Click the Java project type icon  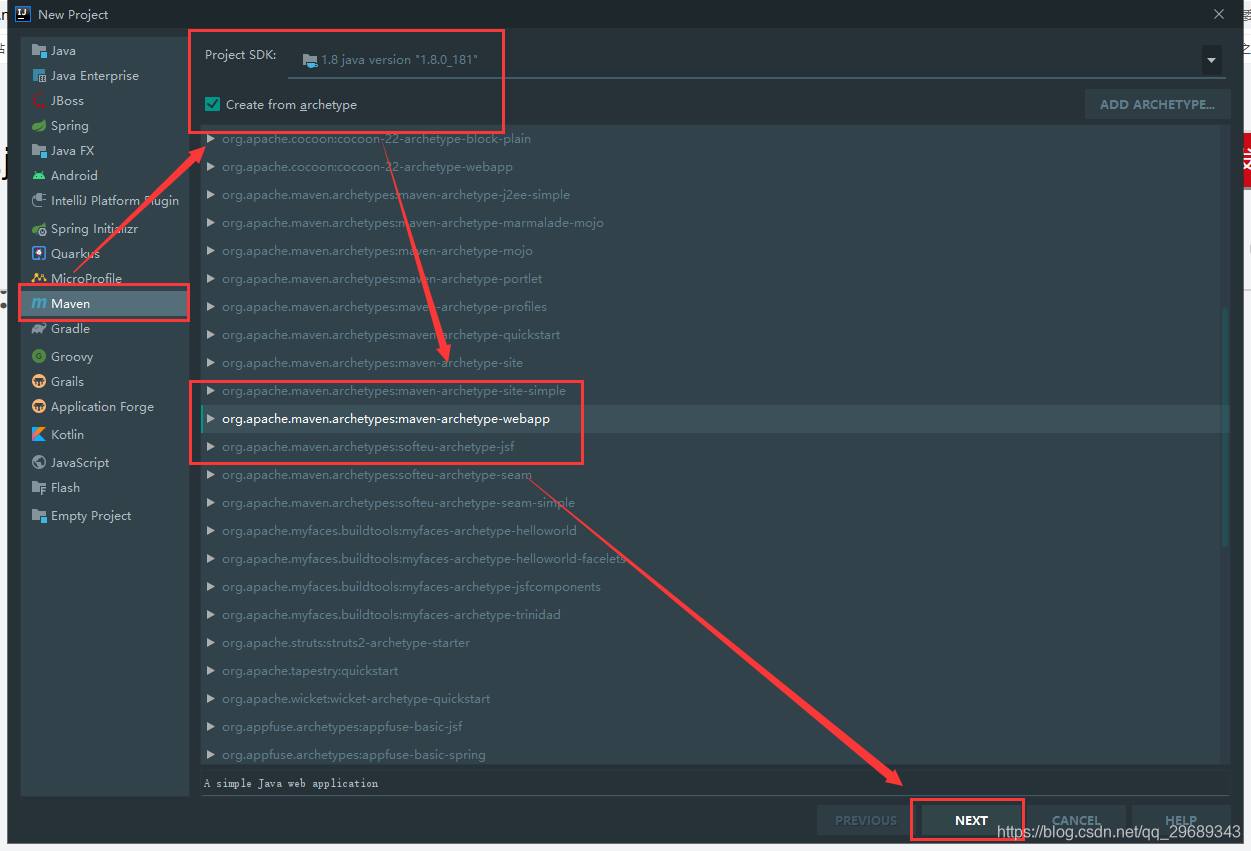click(39, 51)
